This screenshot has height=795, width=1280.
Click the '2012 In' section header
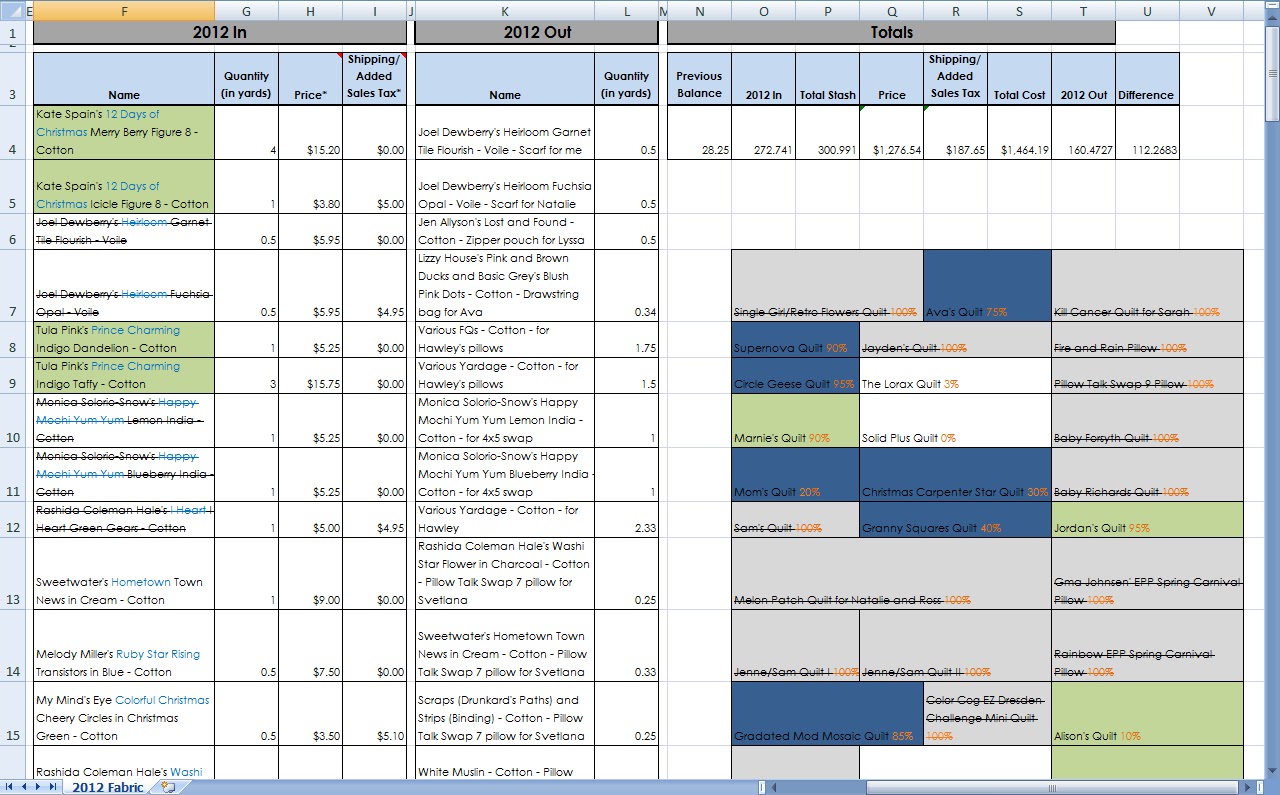click(x=219, y=32)
